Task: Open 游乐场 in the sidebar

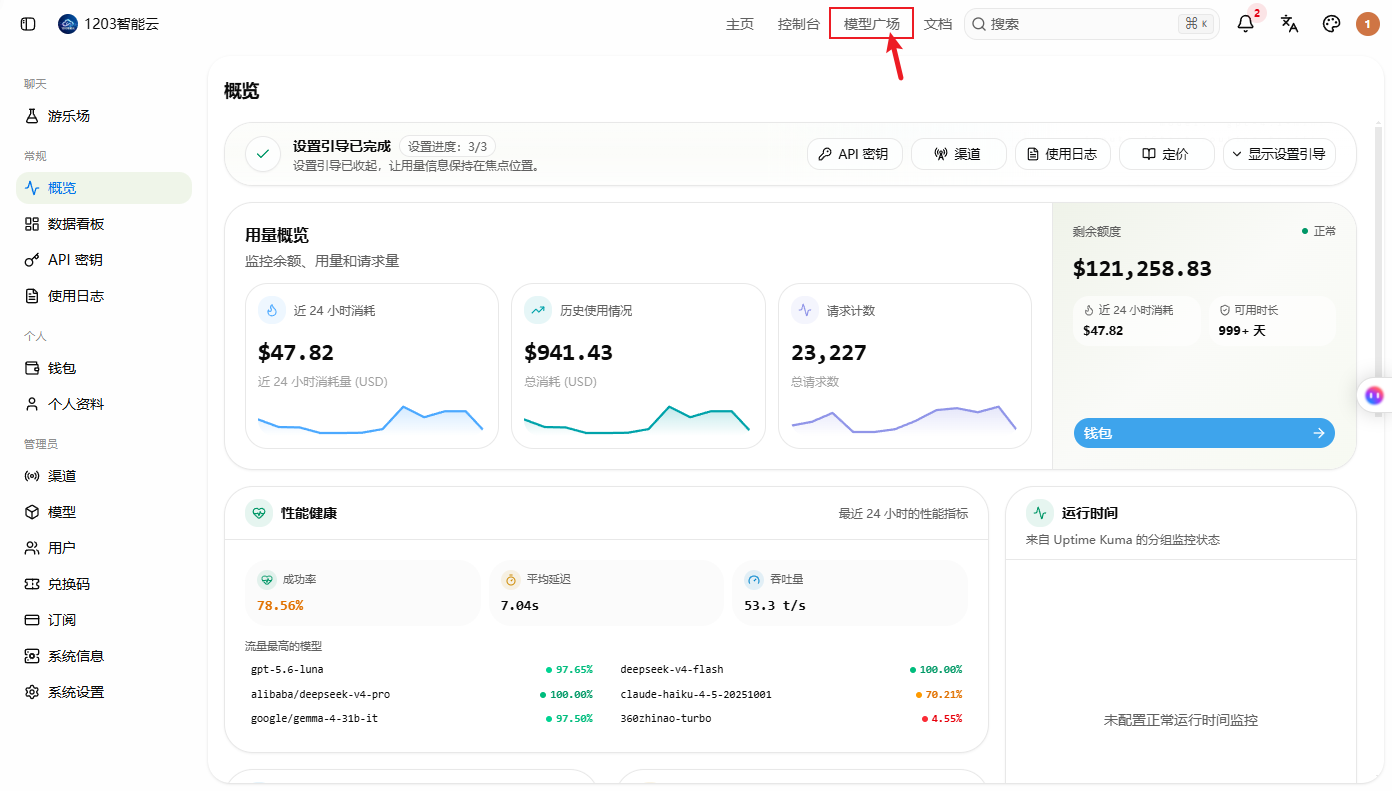Action: [x=104, y=116]
